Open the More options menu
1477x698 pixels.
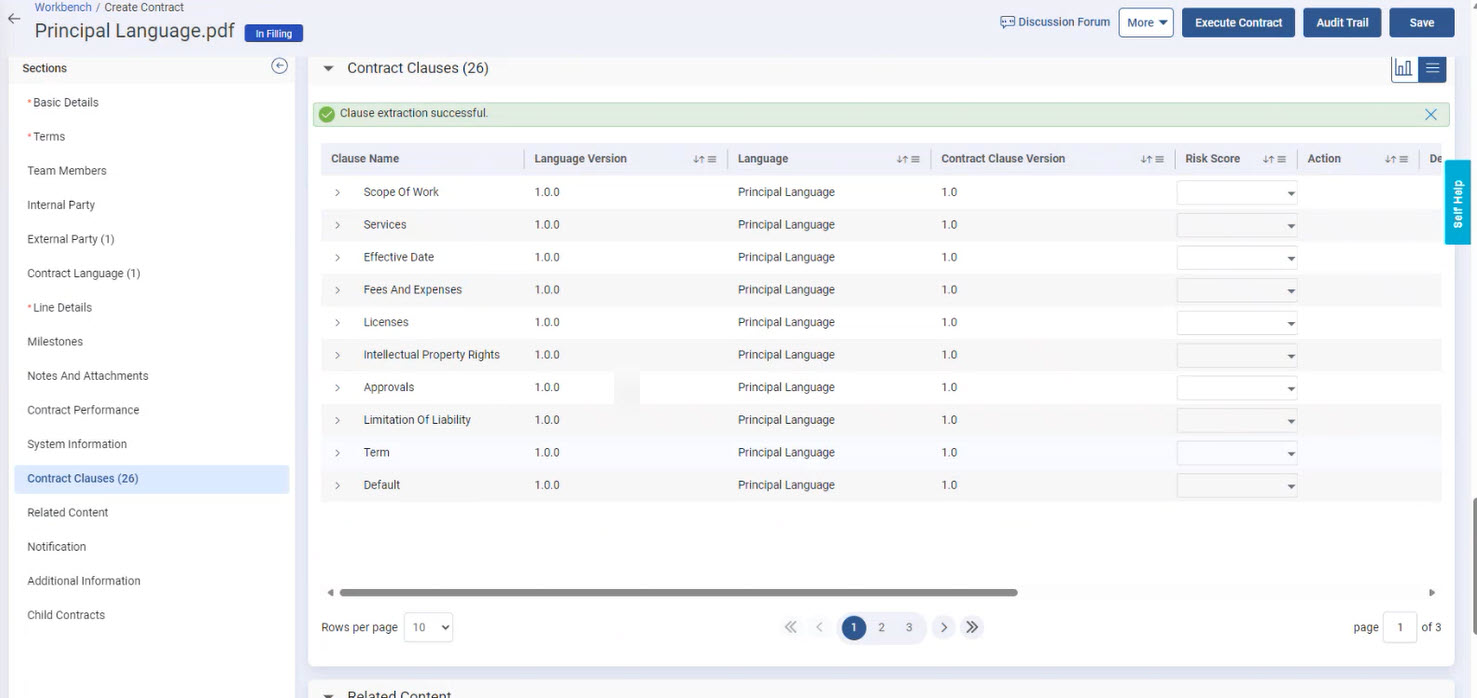pos(1145,23)
